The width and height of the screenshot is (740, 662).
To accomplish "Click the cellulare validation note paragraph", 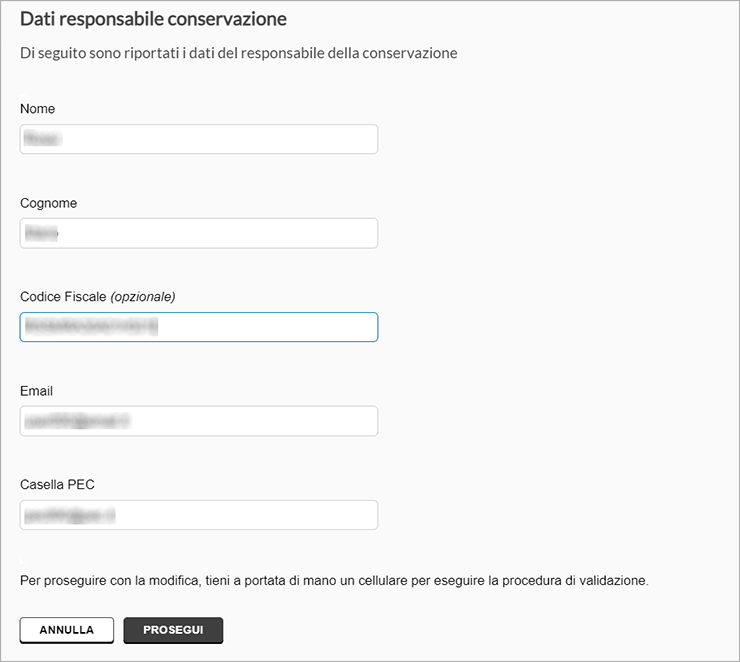I will pyautogui.click(x=334, y=580).
